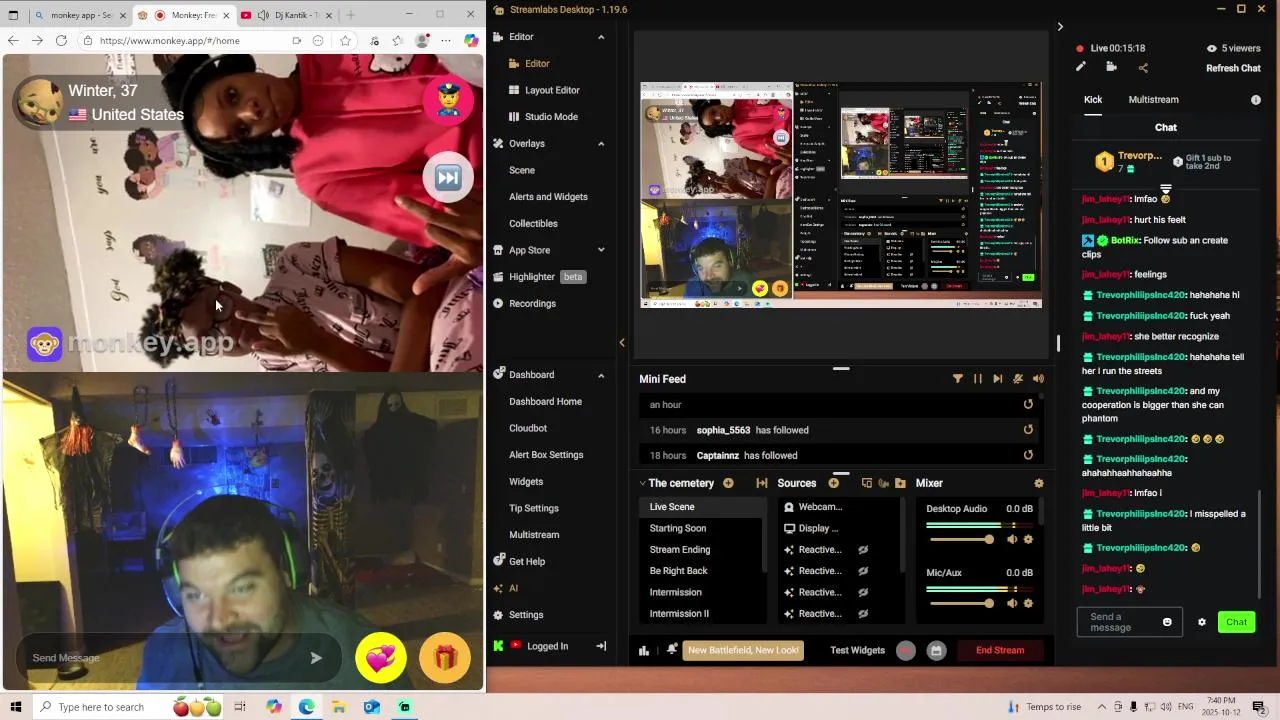
Task: Open performance stats bar chart icon
Action: coord(644,651)
